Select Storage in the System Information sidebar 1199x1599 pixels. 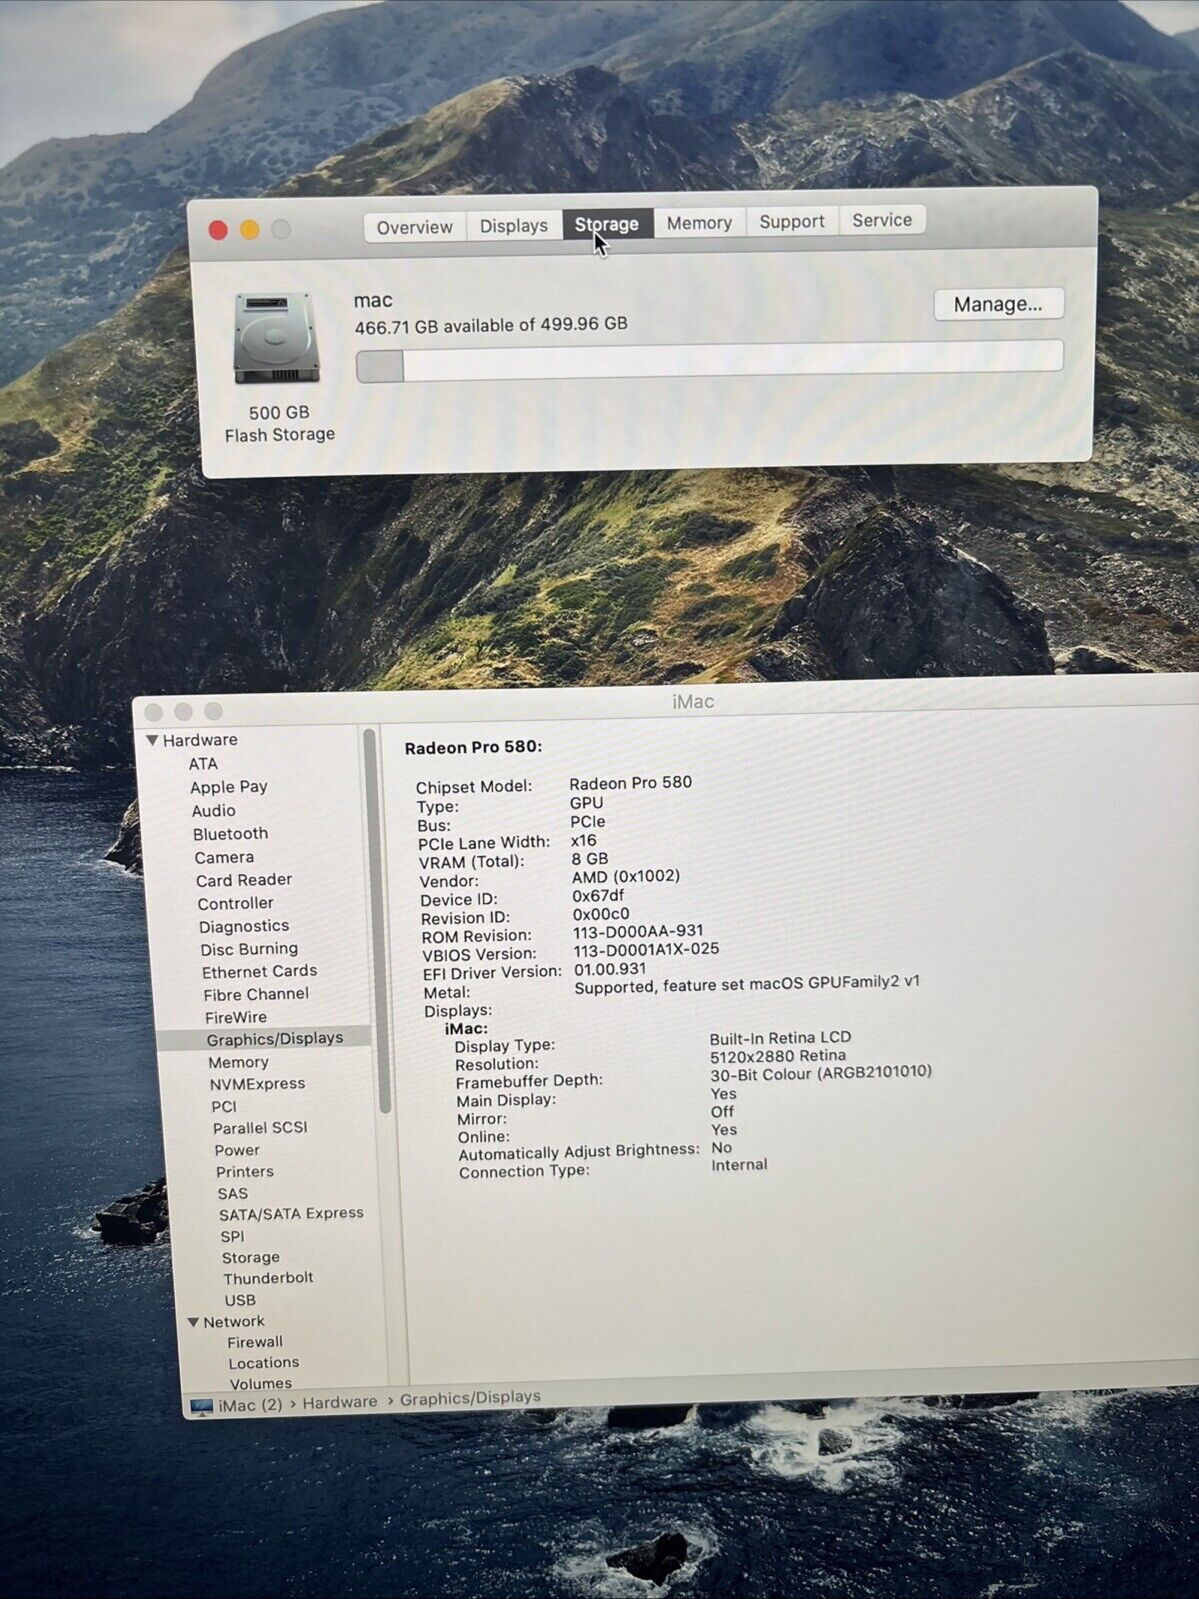click(x=251, y=1258)
